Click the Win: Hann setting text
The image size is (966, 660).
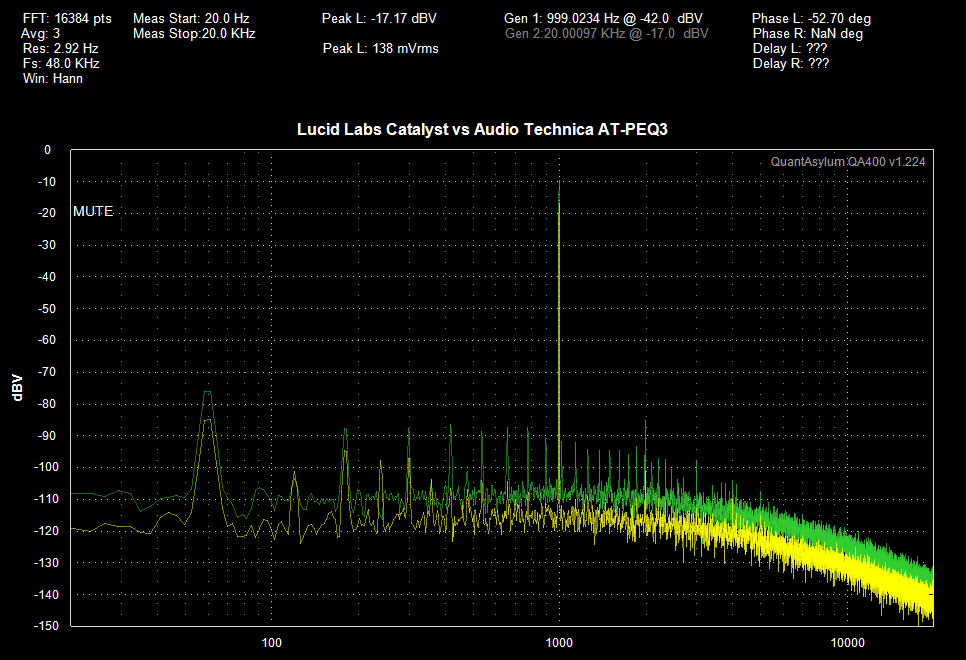click(x=53, y=78)
